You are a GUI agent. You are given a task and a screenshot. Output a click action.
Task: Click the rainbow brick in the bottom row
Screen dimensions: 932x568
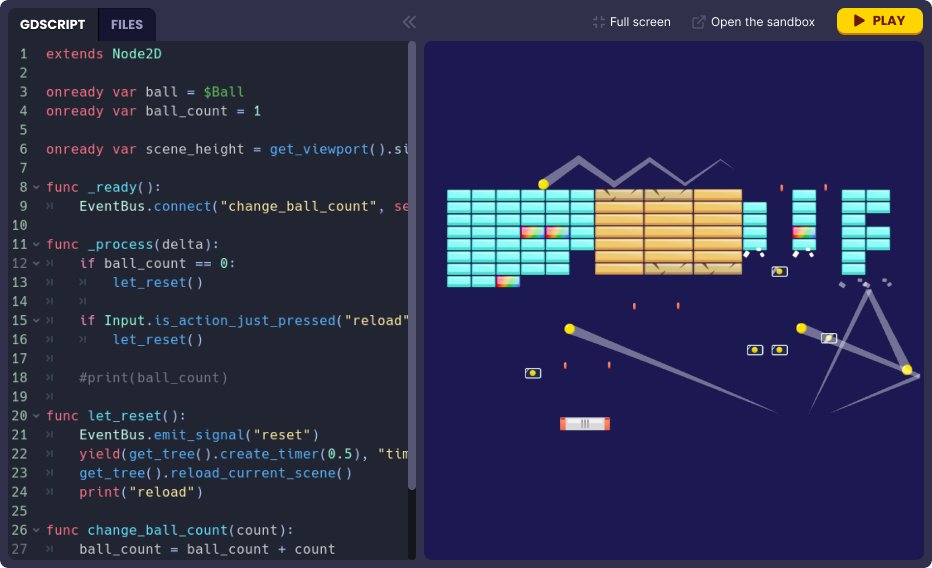(x=508, y=281)
